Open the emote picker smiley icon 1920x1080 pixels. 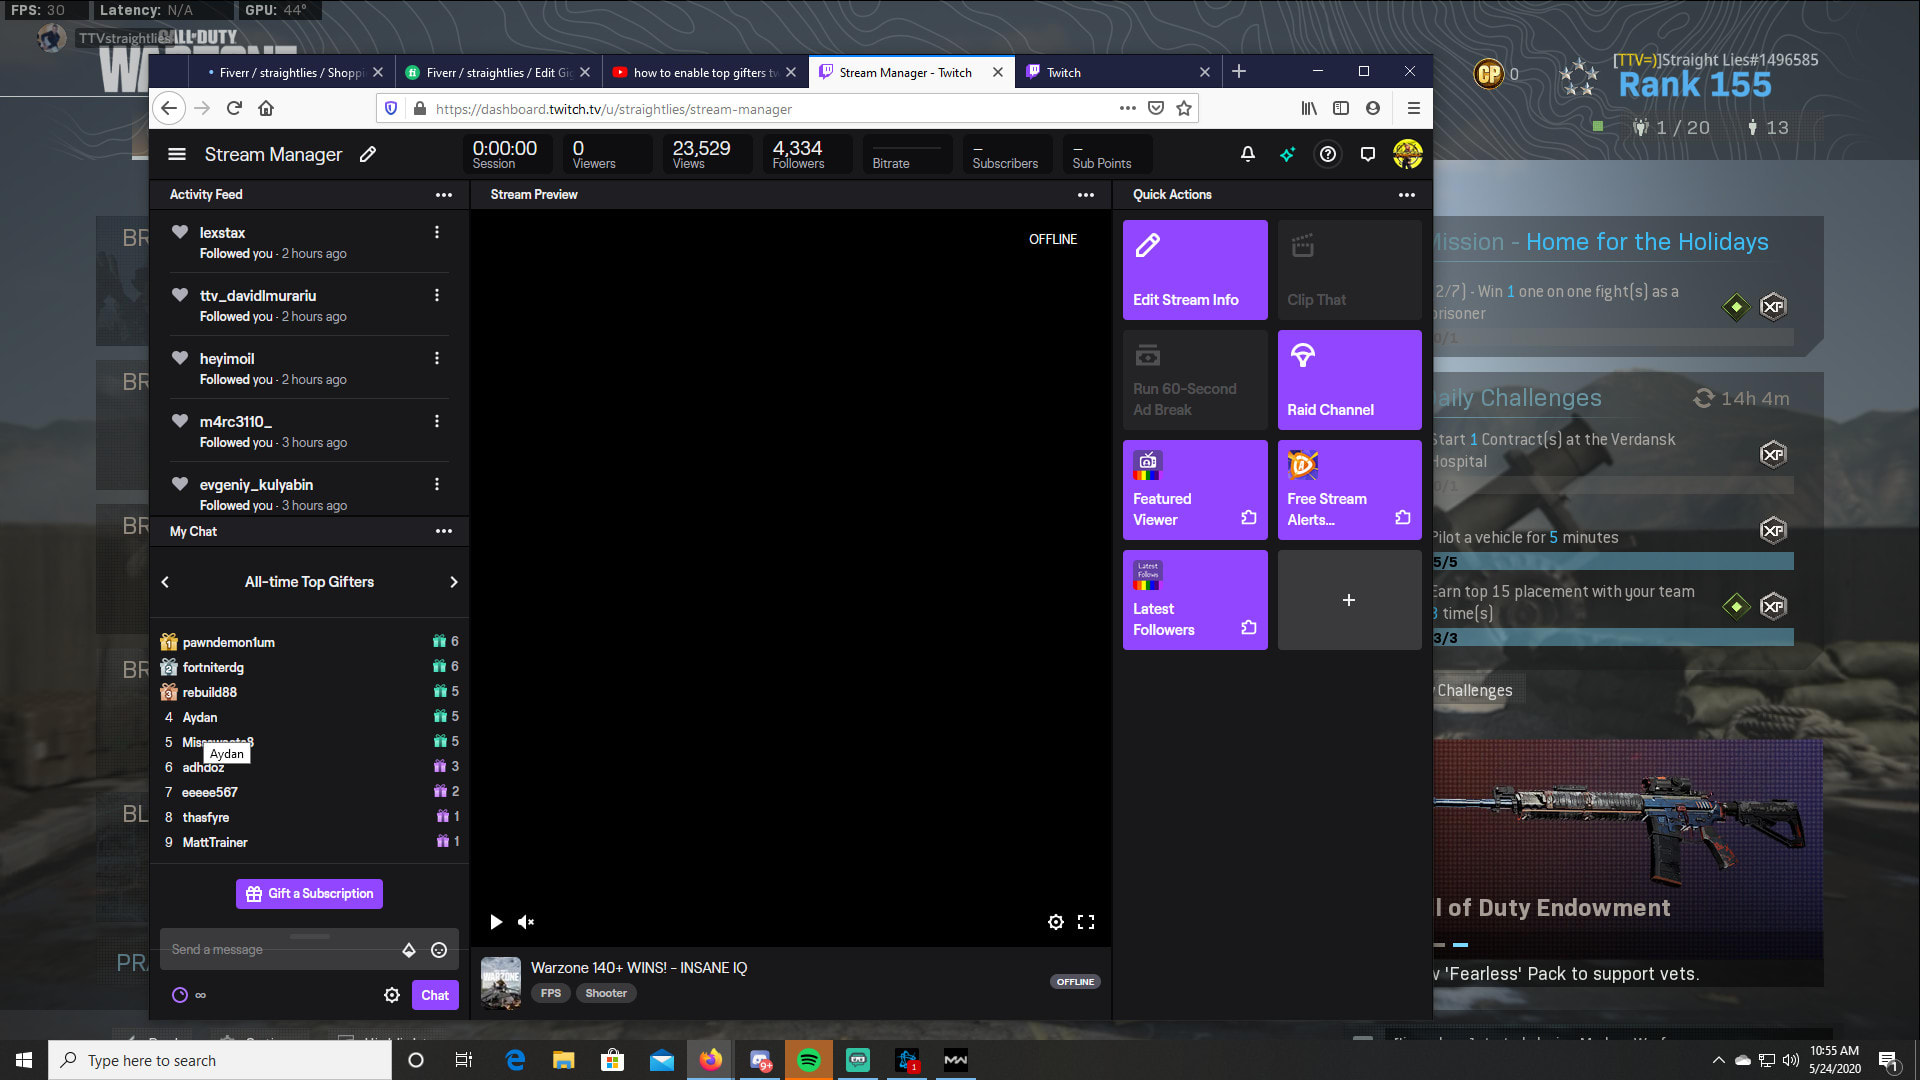(x=439, y=950)
